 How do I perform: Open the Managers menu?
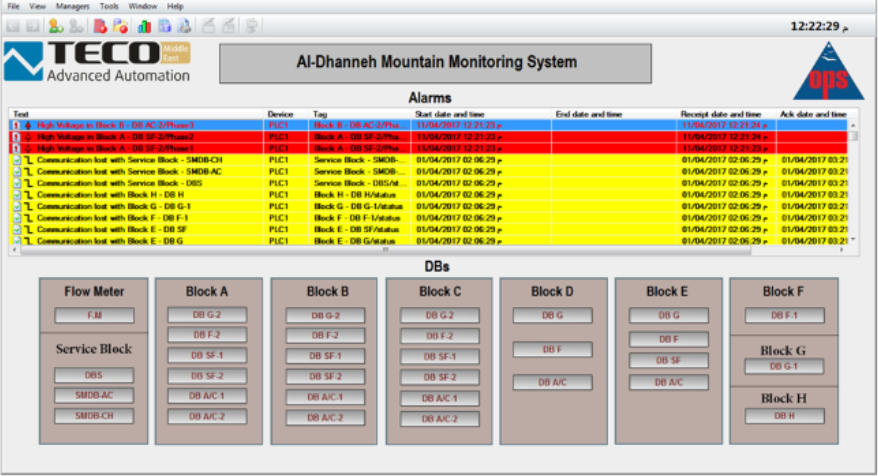point(72,6)
